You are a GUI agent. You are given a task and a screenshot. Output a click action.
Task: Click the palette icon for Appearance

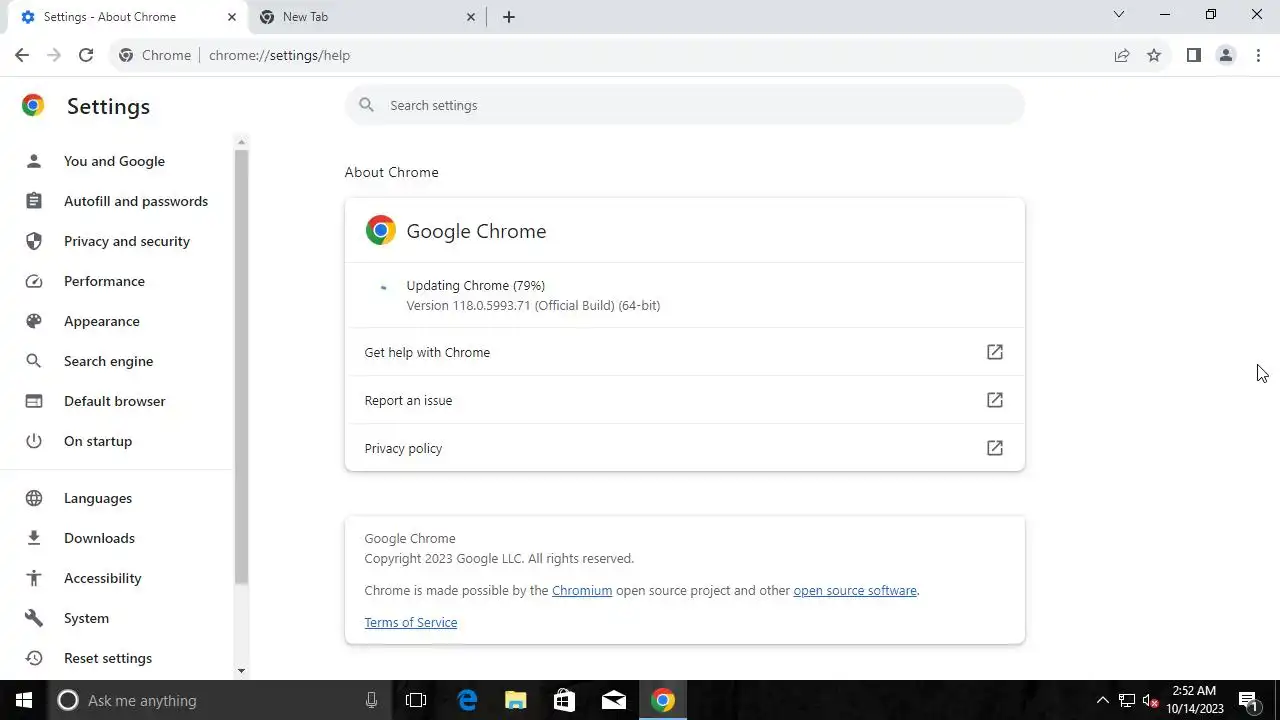[34, 321]
